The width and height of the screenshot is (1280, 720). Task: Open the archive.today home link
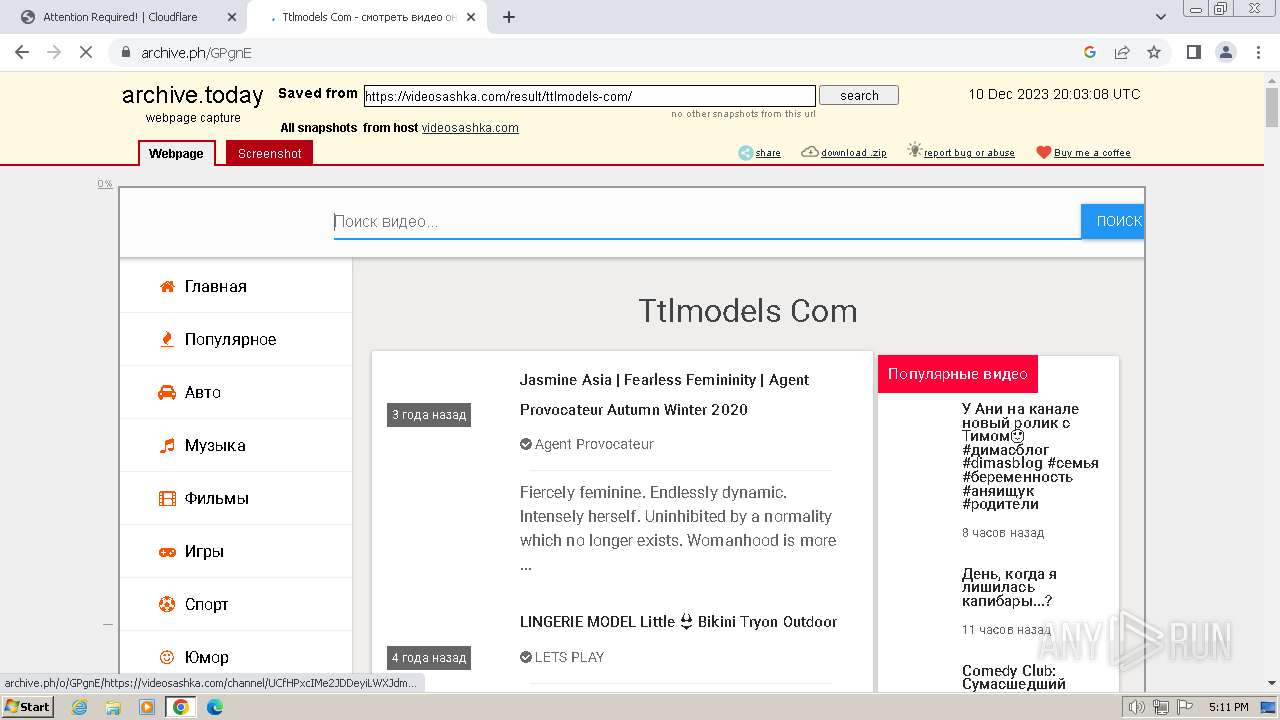tap(192, 95)
